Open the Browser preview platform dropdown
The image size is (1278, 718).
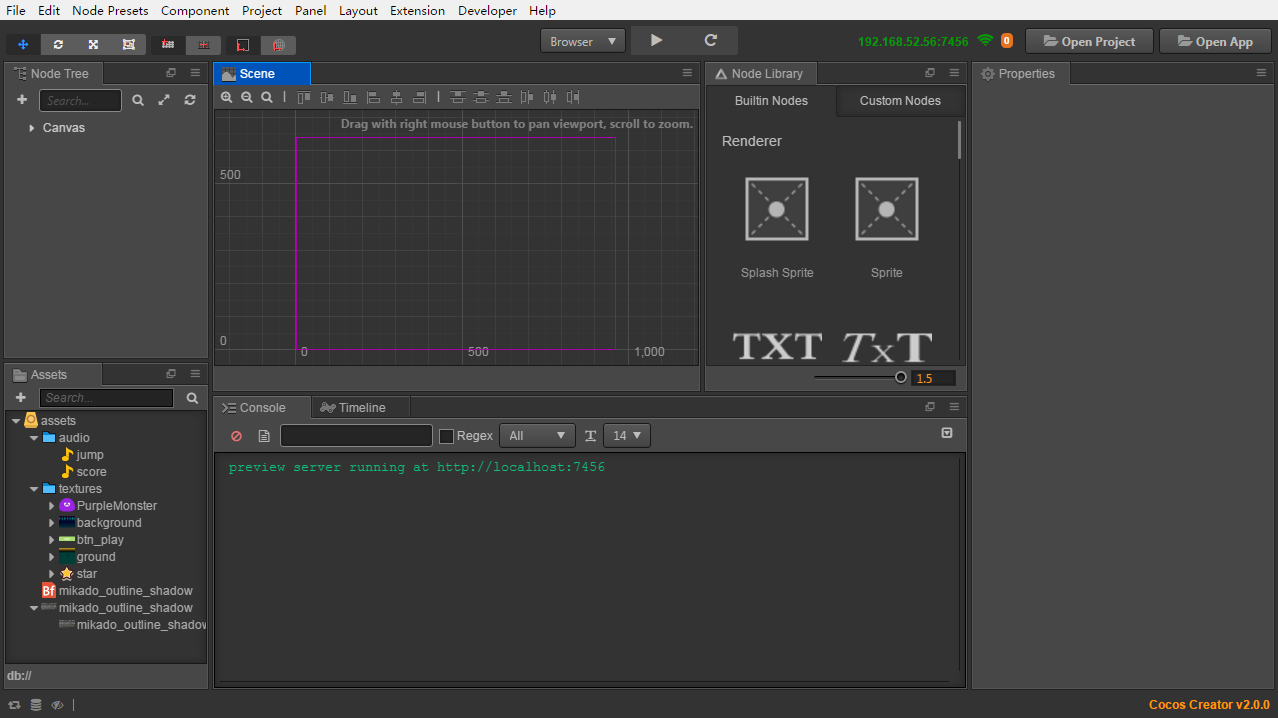(x=583, y=41)
